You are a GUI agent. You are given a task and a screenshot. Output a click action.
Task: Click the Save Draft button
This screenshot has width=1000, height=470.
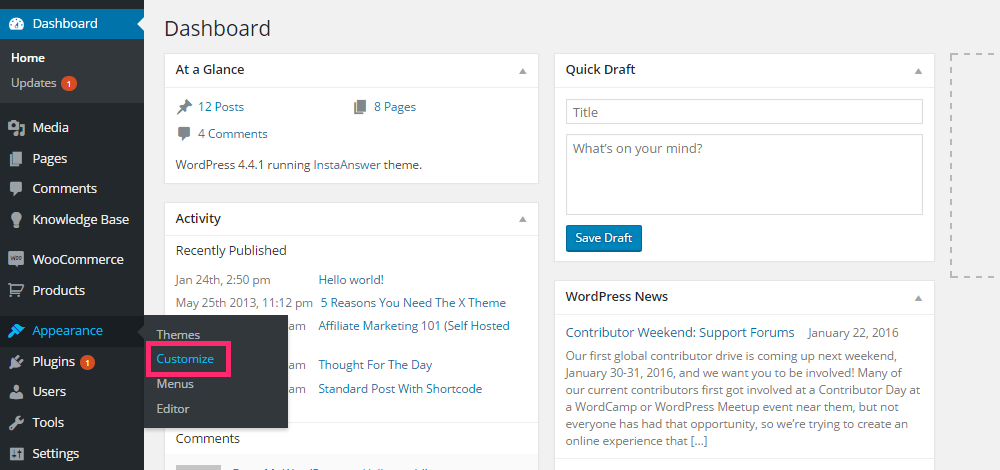tap(603, 238)
